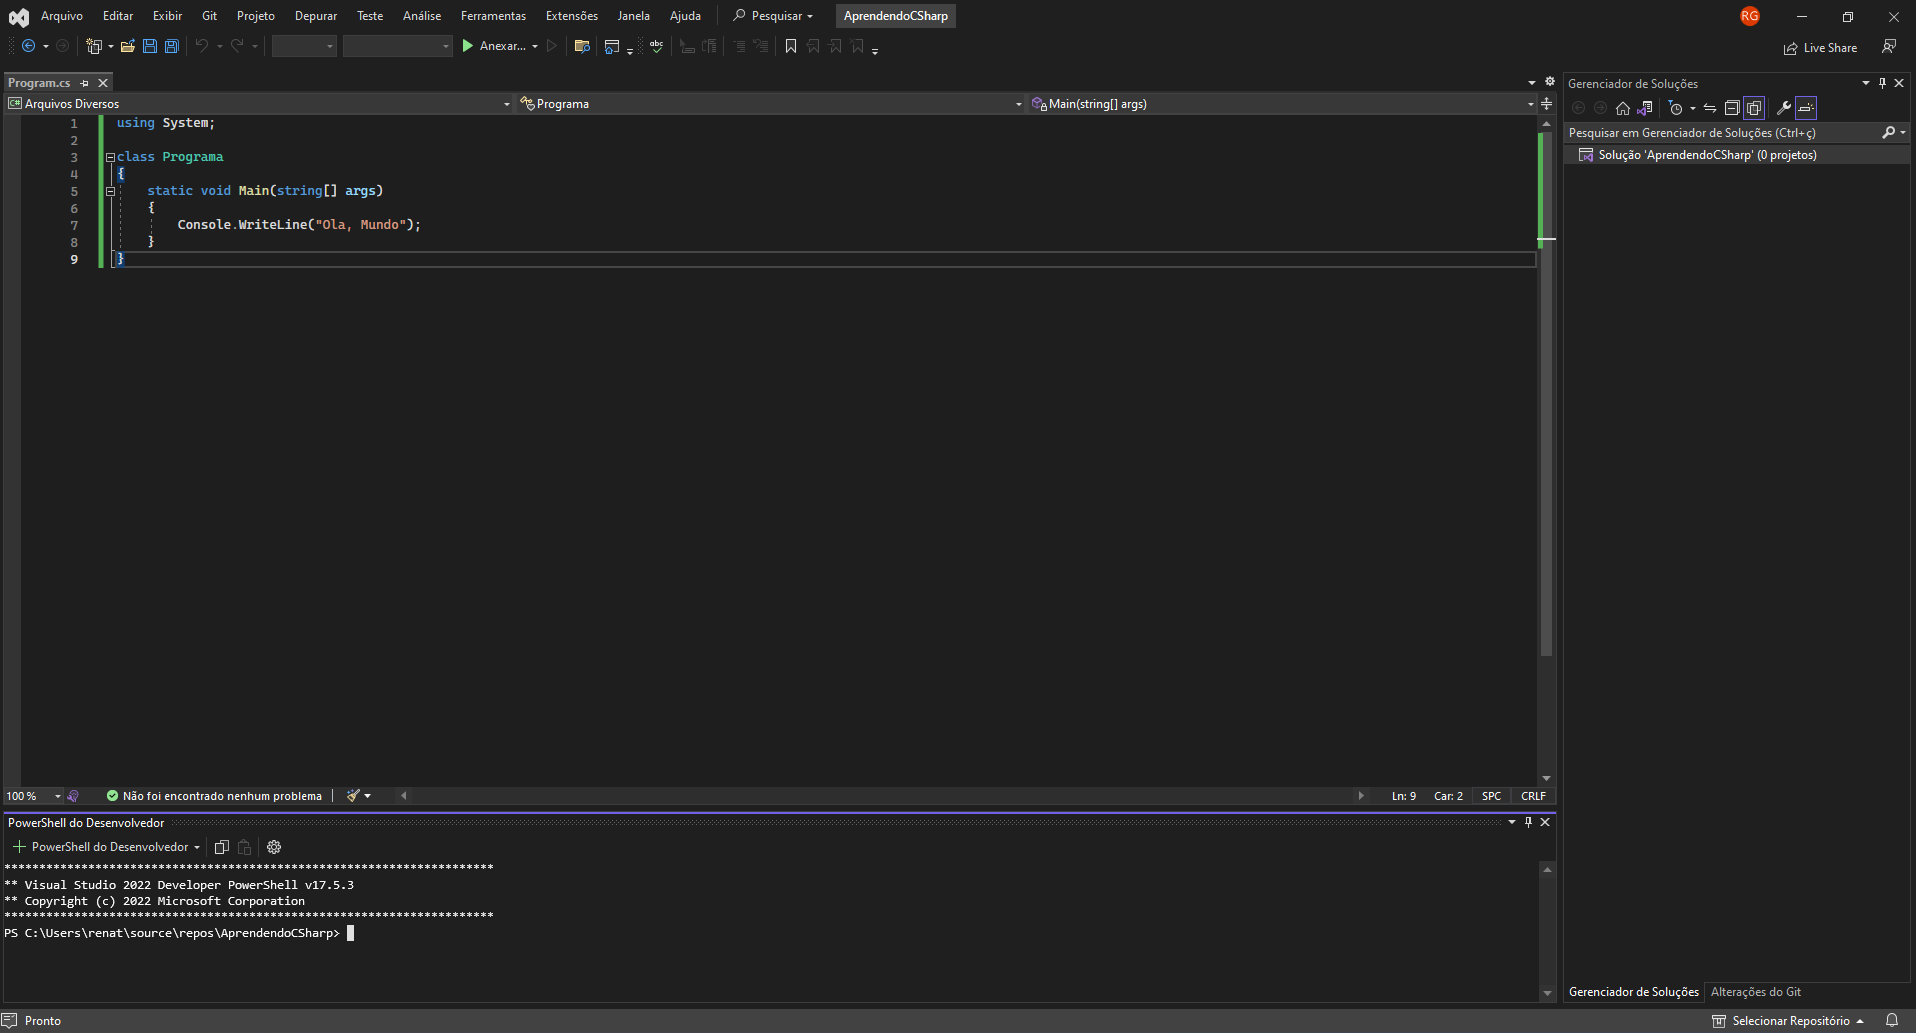1916x1033 pixels.
Task: Toggle bookmark on the current line
Action: click(x=791, y=46)
